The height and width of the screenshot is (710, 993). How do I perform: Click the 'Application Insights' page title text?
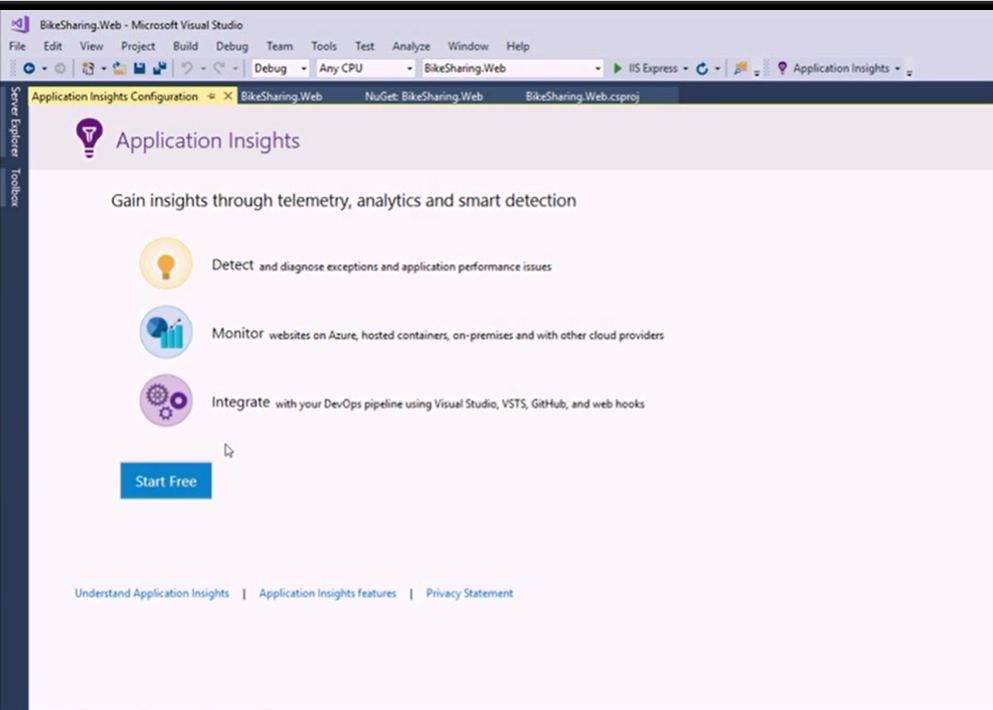pyautogui.click(x=208, y=140)
